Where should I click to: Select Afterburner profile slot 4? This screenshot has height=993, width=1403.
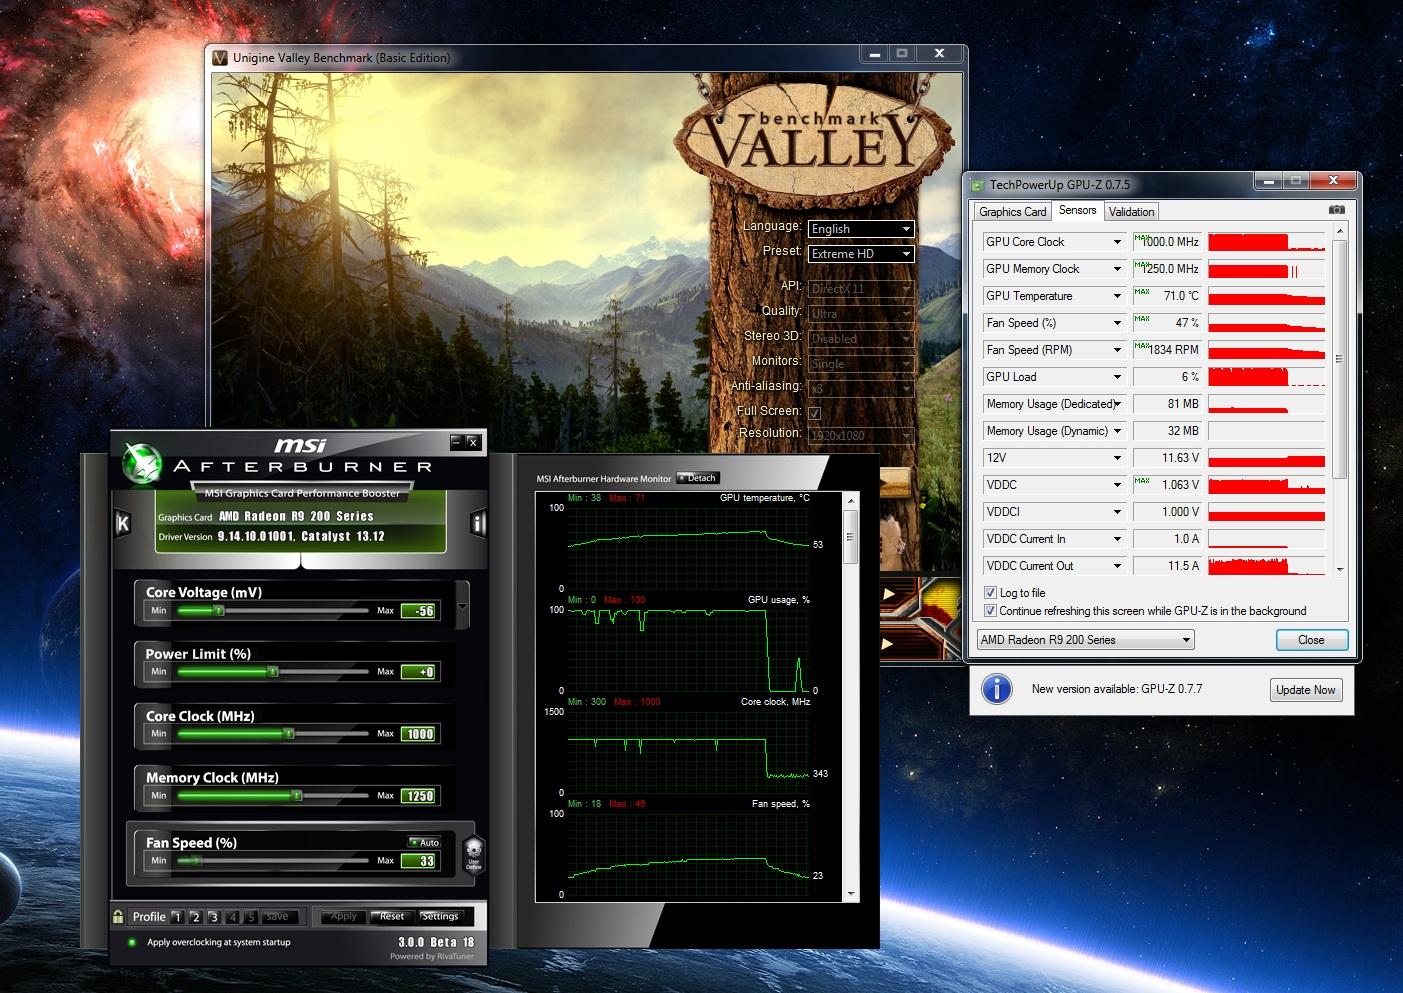pos(233,916)
